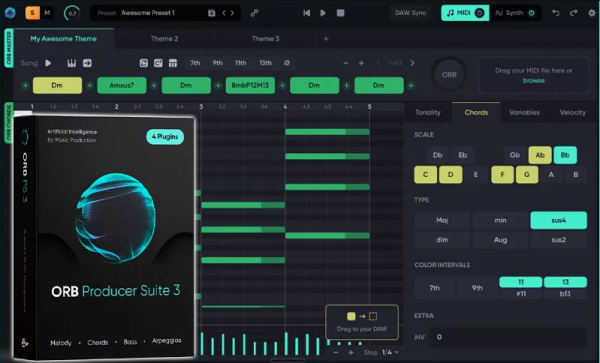600x363 pixels.
Task: Enable the 13th option in song toolbar
Action: 265,63
